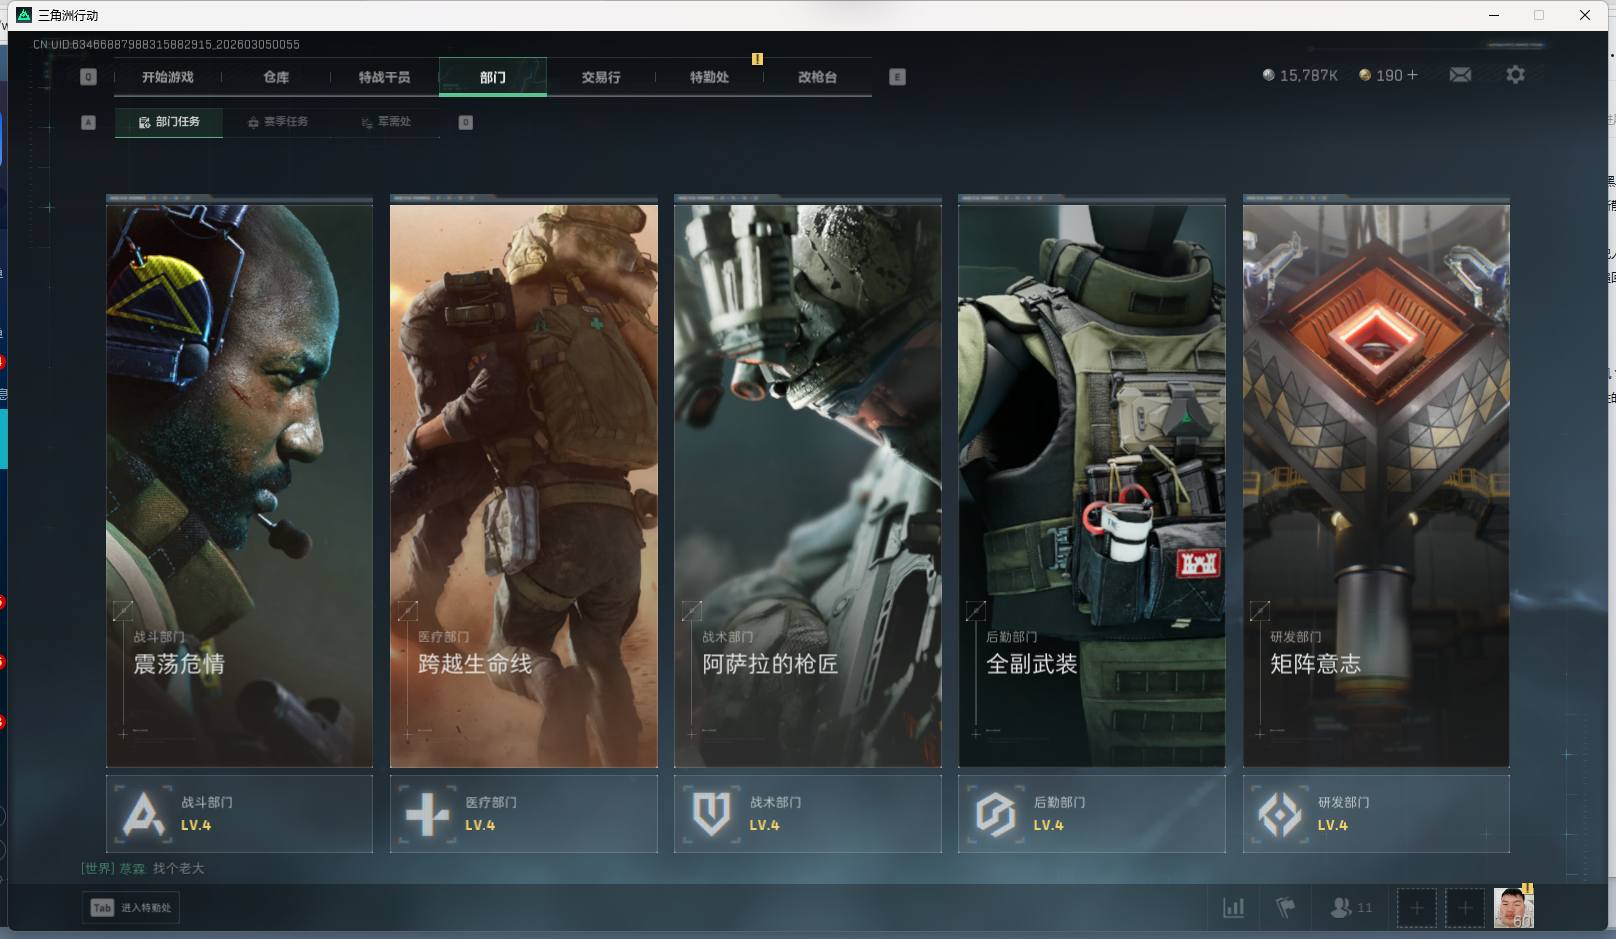Screen dimensions: 1616x939
Task: Click the 医疗部门 cross icon
Action: pos(427,814)
